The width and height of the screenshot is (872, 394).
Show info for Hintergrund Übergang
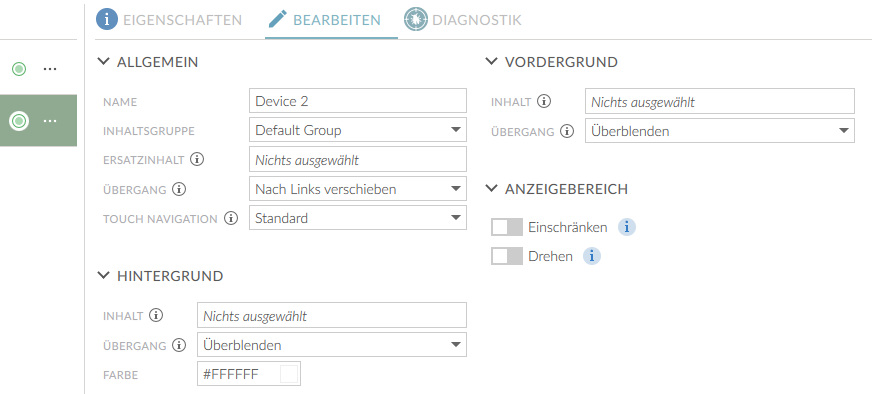coord(179,345)
